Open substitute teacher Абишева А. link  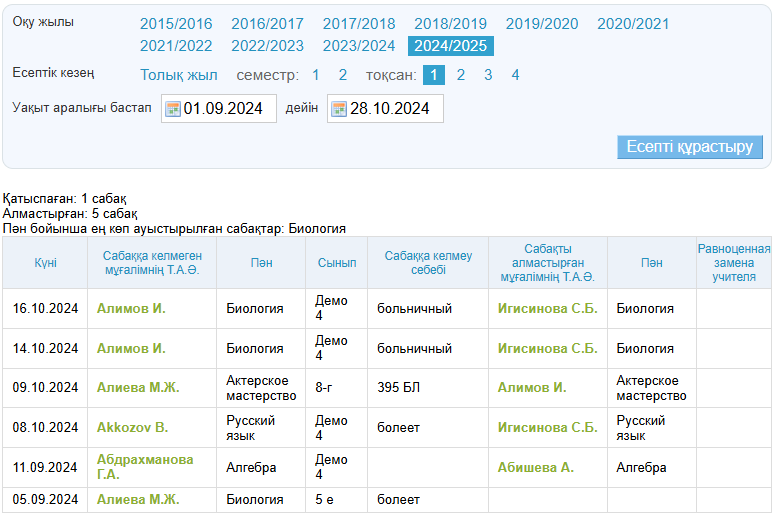(x=535, y=467)
